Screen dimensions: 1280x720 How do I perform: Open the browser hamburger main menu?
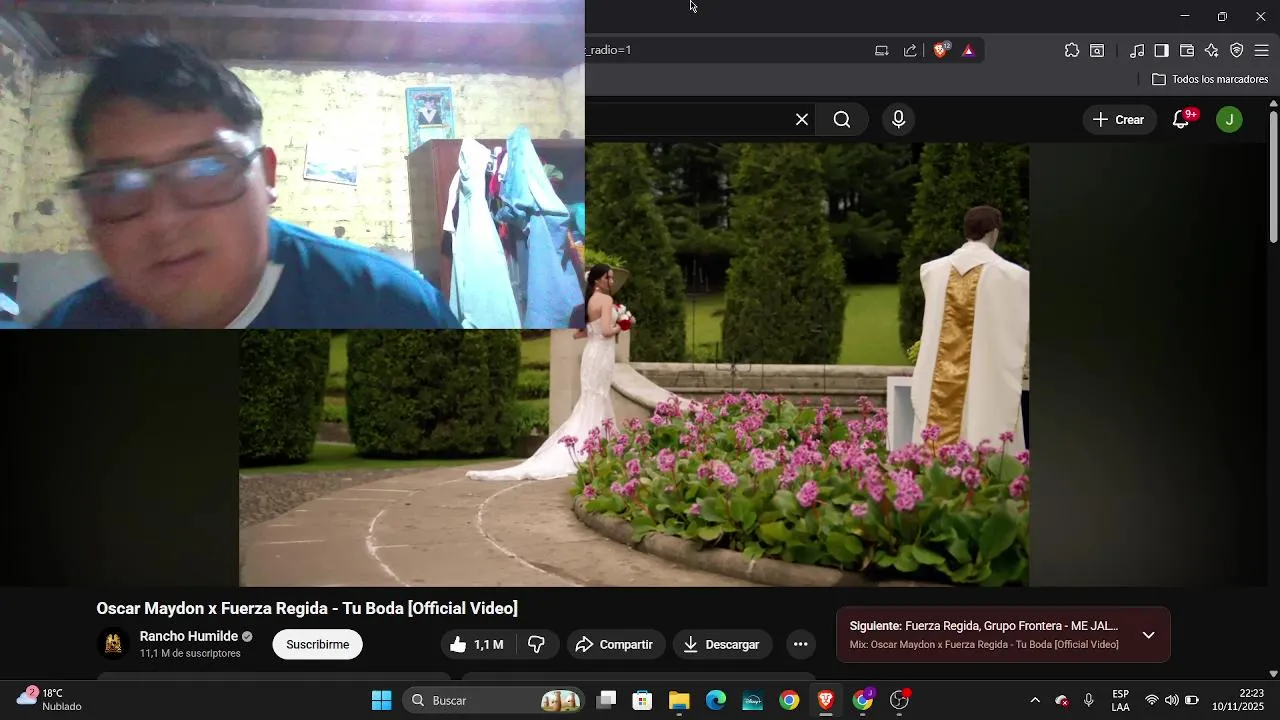pyautogui.click(x=1262, y=50)
